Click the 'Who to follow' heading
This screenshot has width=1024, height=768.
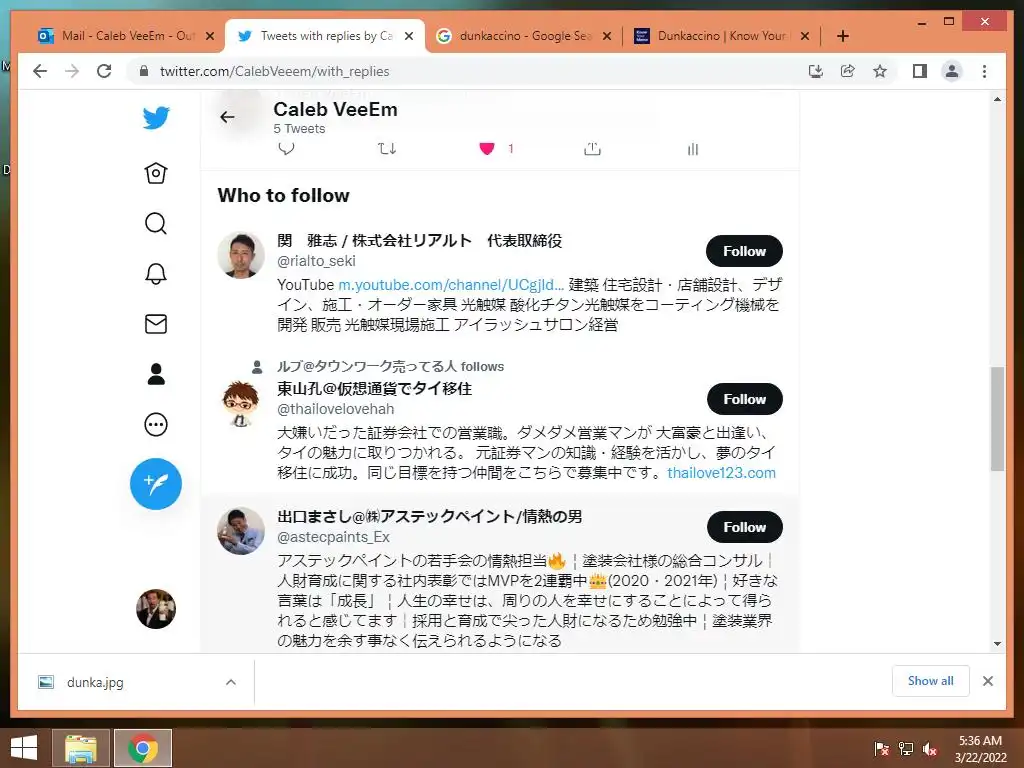click(x=283, y=195)
